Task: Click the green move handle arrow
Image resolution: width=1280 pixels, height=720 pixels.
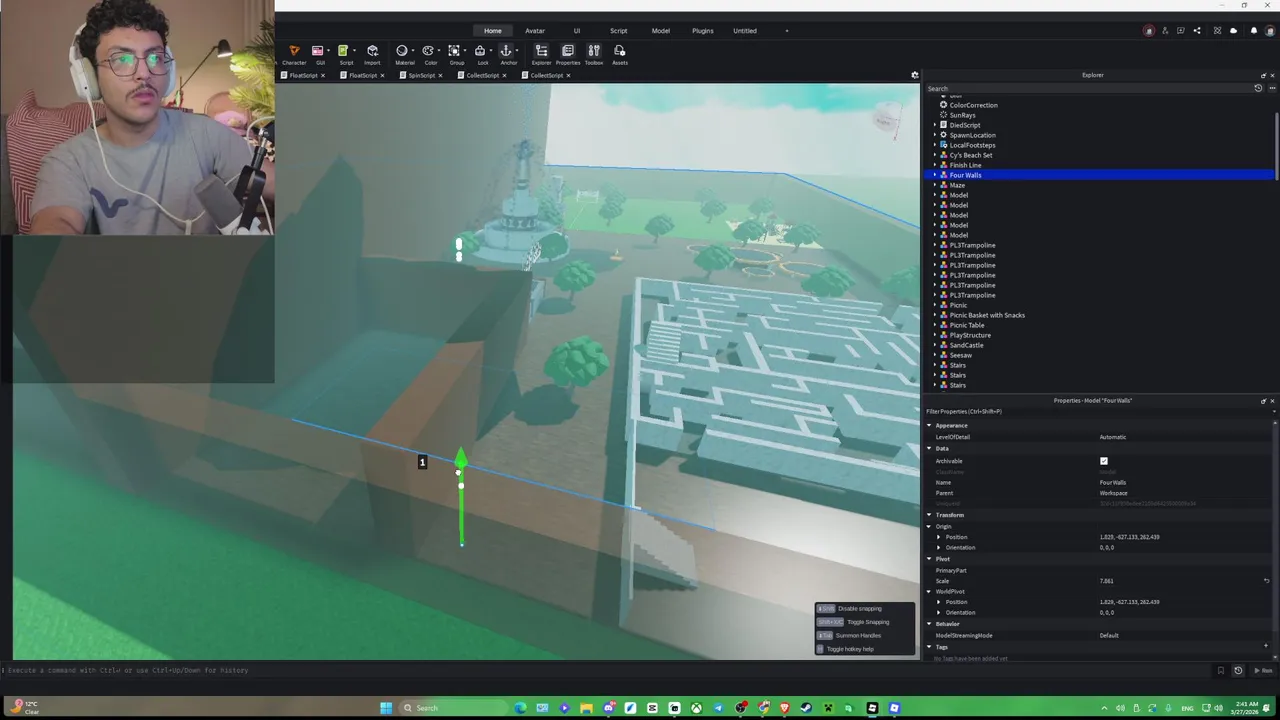Action: [460, 459]
